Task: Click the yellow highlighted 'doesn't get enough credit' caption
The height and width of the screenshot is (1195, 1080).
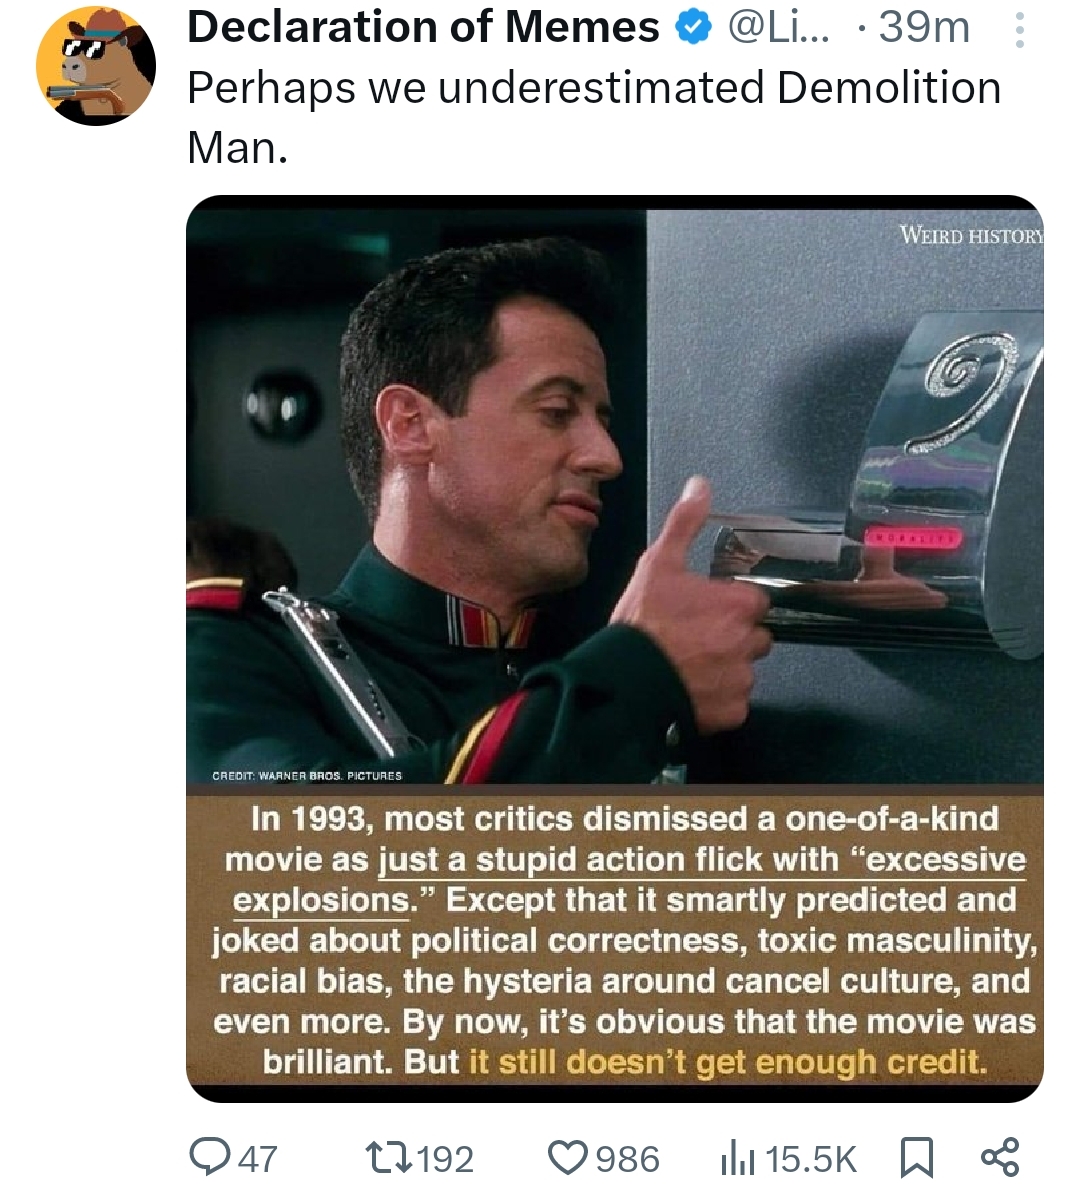Action: pos(727,1062)
